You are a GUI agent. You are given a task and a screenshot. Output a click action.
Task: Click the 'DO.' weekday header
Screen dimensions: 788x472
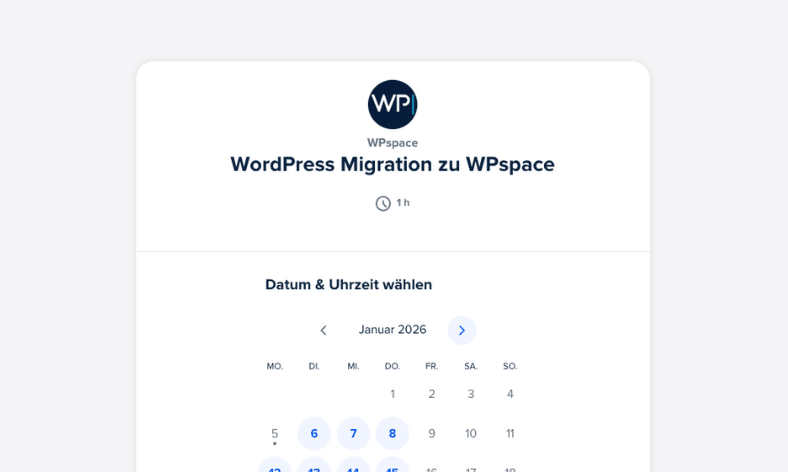pos(392,366)
